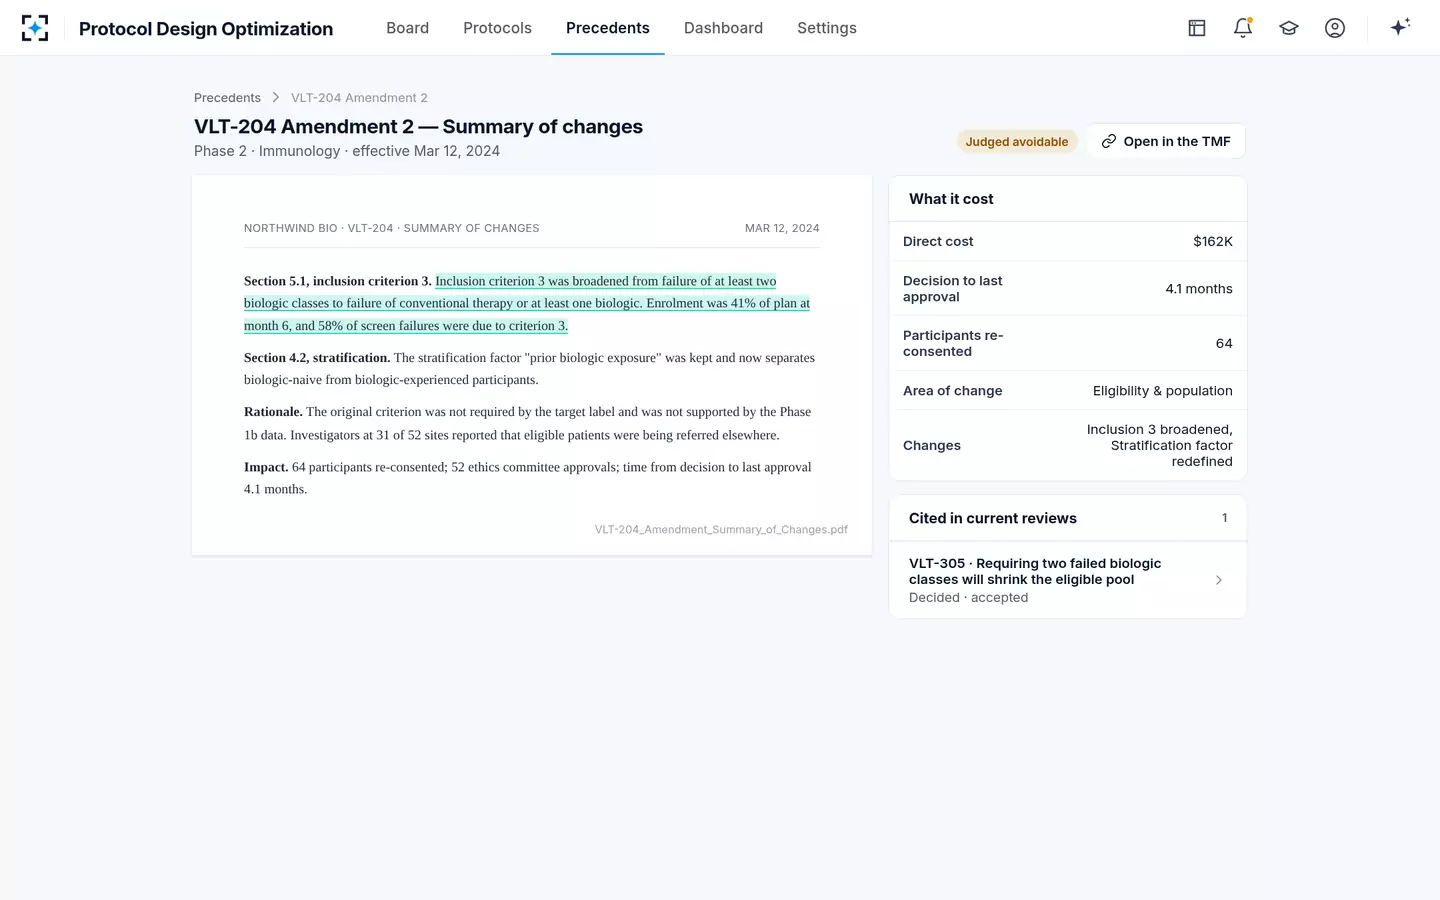Select the Precedents tab

(x=608, y=28)
